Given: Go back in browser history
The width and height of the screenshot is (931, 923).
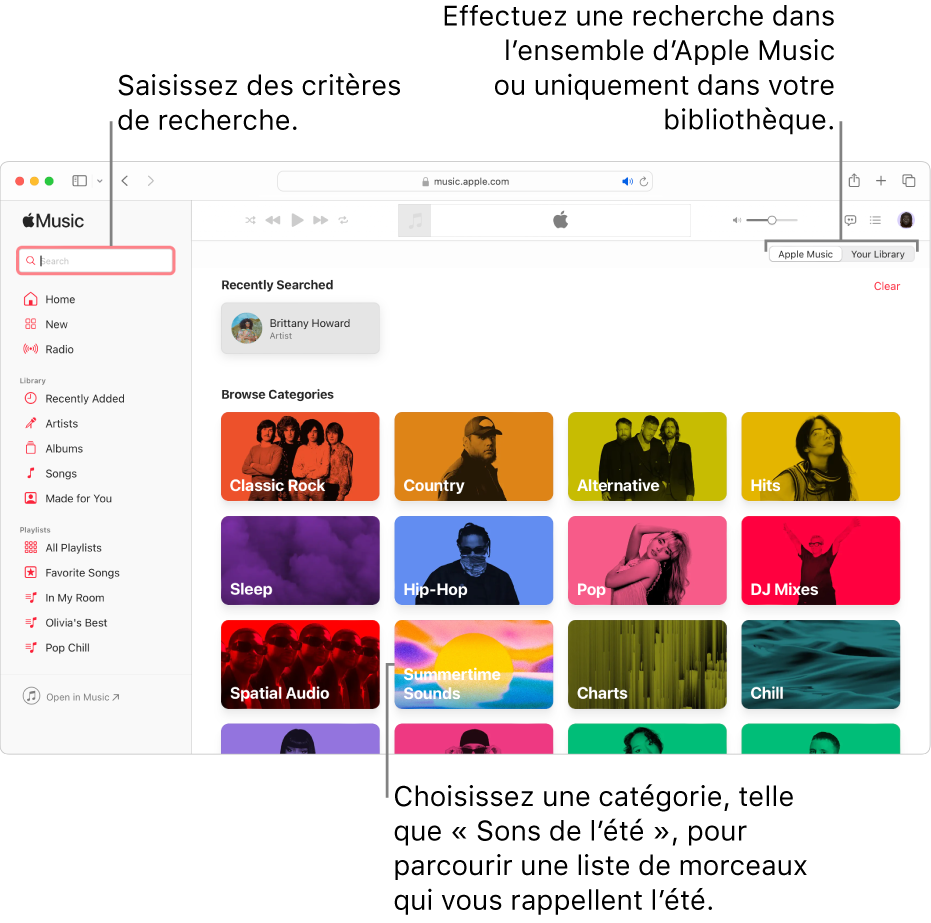Looking at the screenshot, I should (125, 181).
